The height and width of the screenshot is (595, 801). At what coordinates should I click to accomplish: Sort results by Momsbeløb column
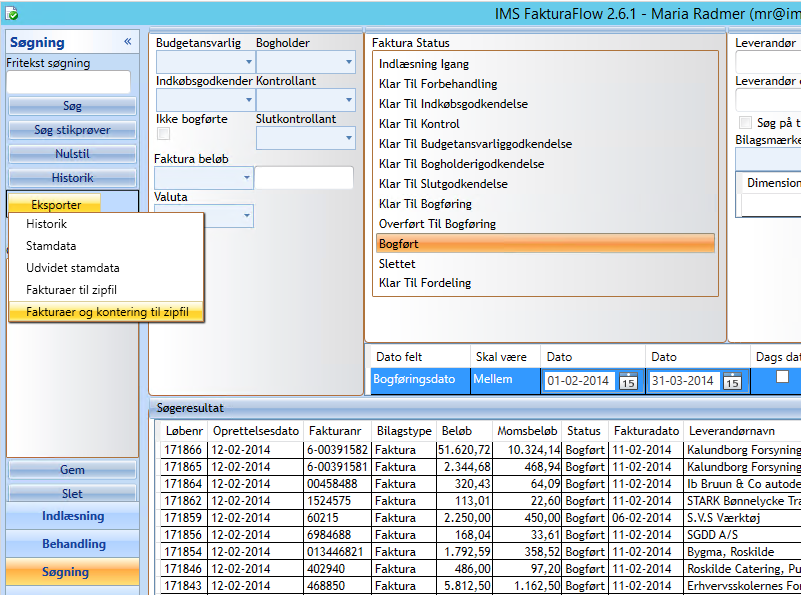(527, 431)
